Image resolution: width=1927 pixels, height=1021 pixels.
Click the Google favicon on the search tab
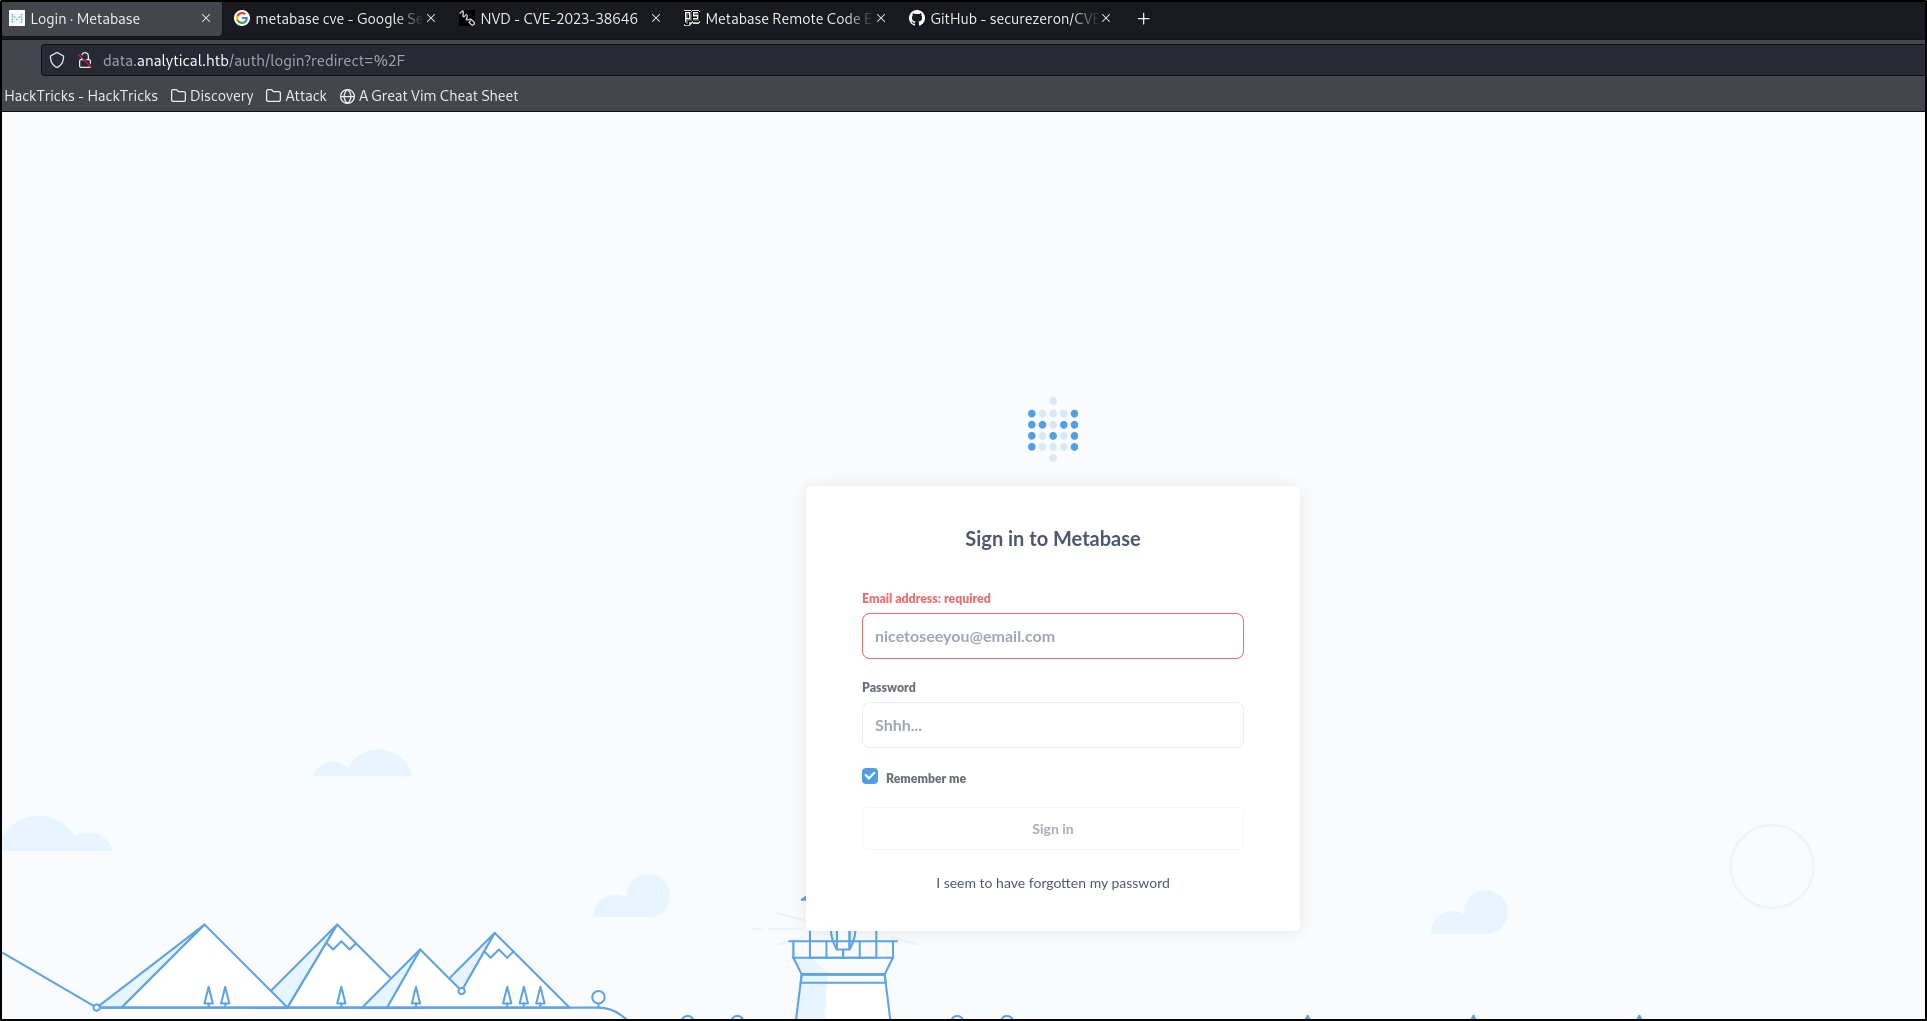pos(242,19)
